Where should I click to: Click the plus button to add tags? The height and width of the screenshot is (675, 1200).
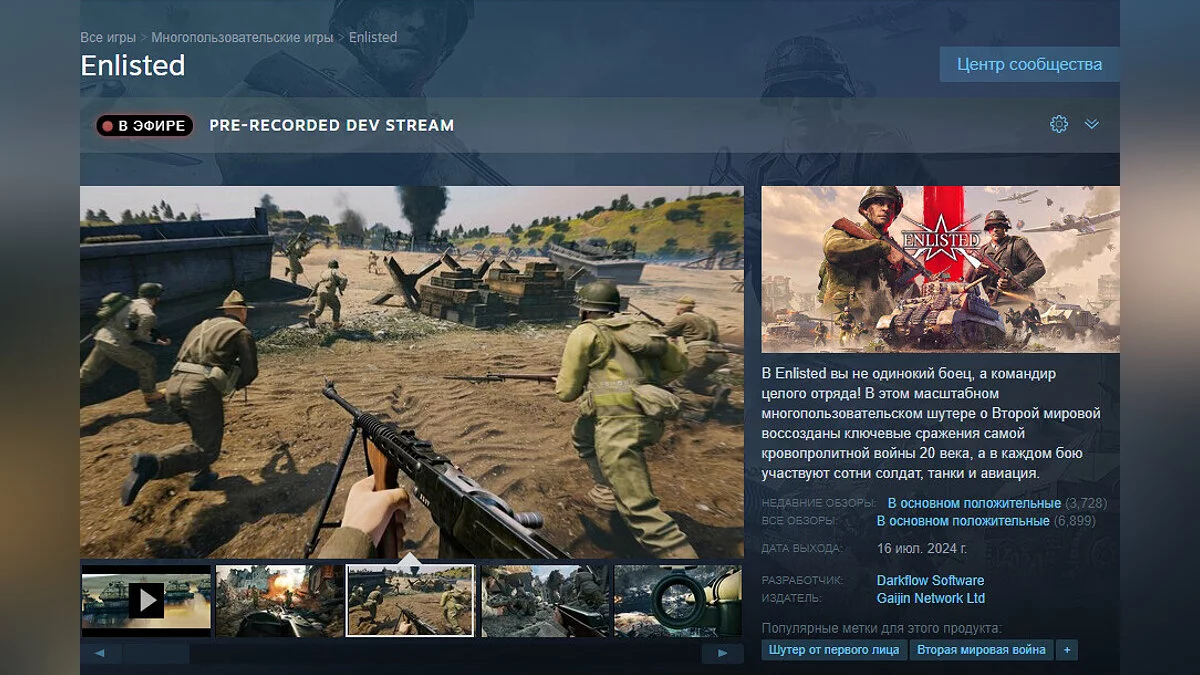point(1067,650)
